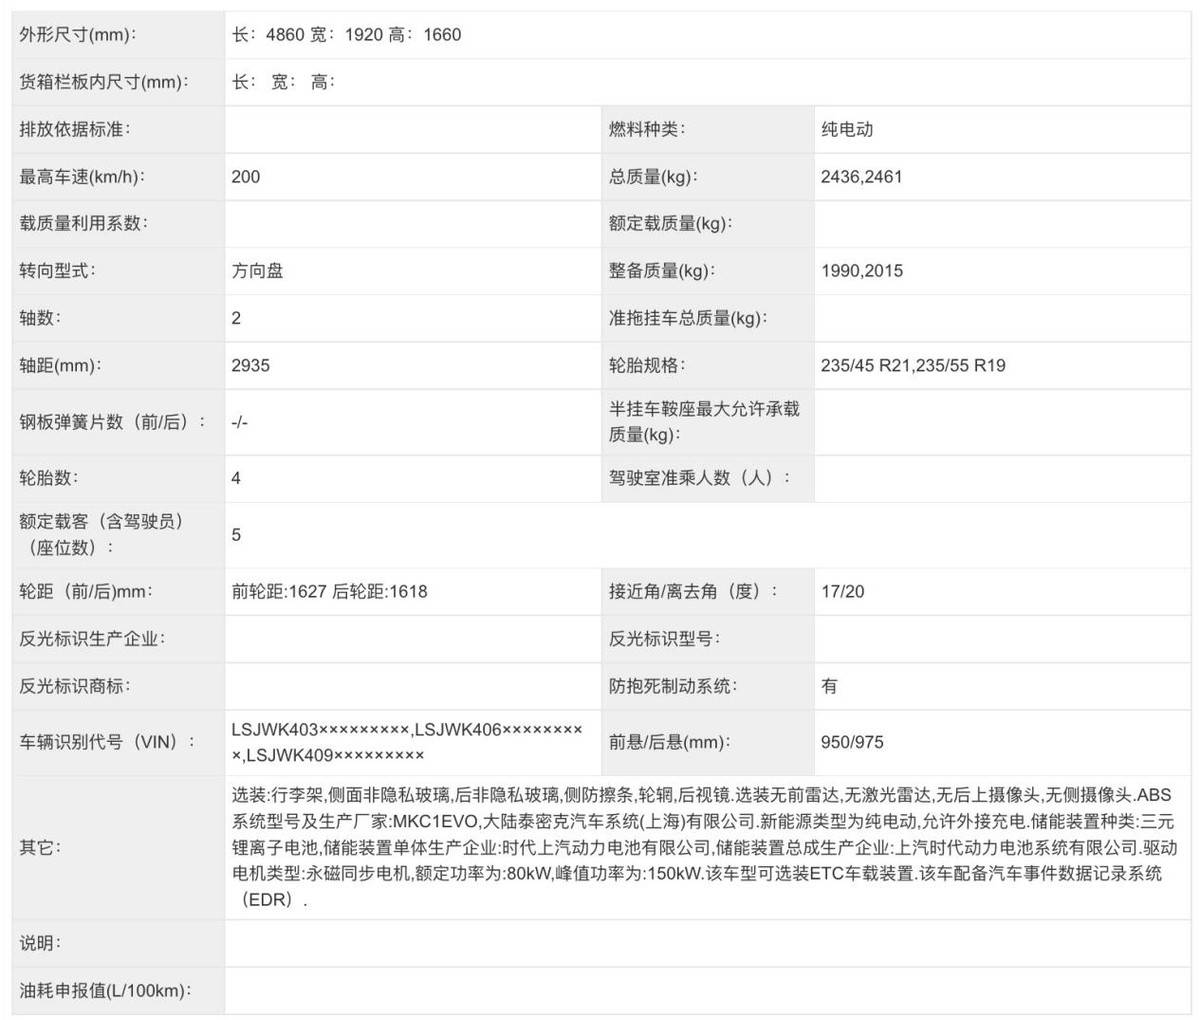Select the 油耗申报值(L/100km) label
1200x1020 pixels.
pyautogui.click(x=105, y=991)
